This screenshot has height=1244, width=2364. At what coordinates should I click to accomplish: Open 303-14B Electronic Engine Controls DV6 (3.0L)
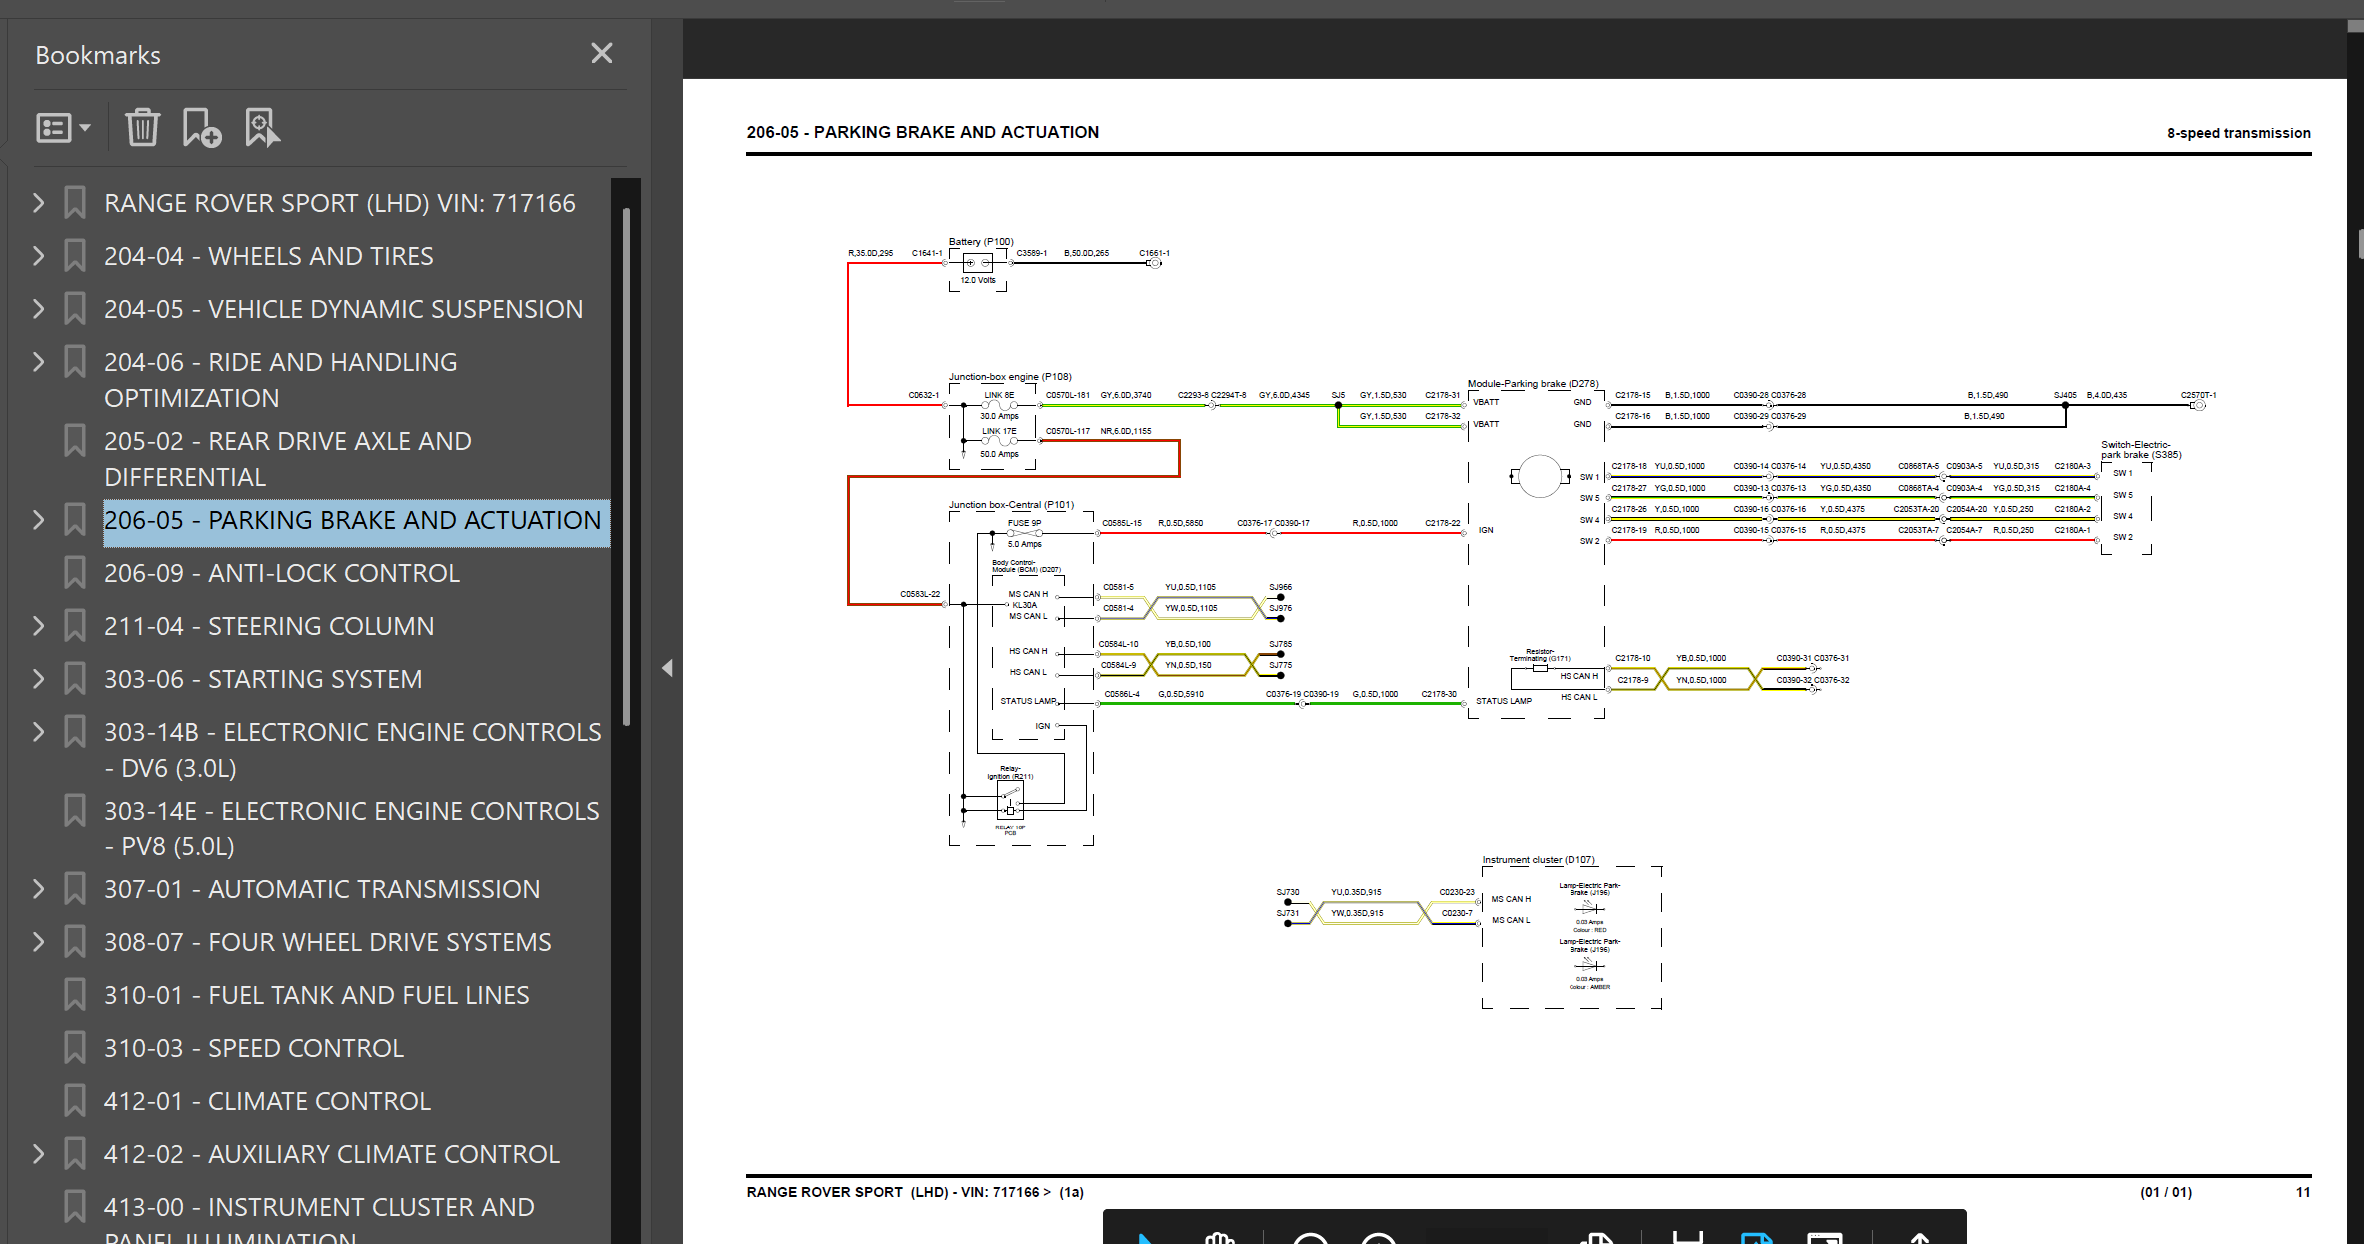(x=353, y=750)
